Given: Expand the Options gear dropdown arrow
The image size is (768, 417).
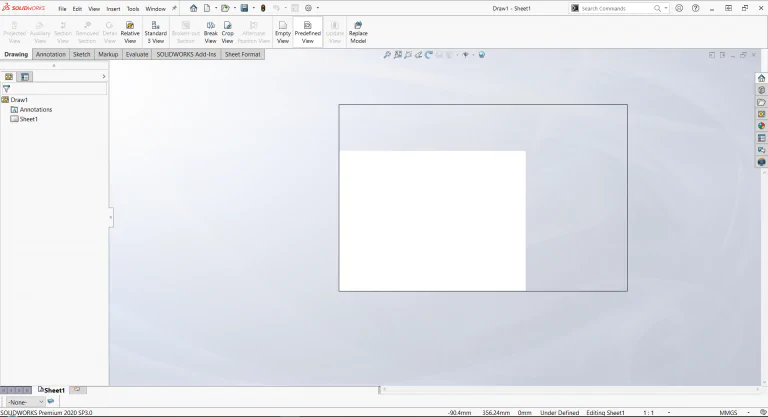Looking at the screenshot, I should 318,8.
